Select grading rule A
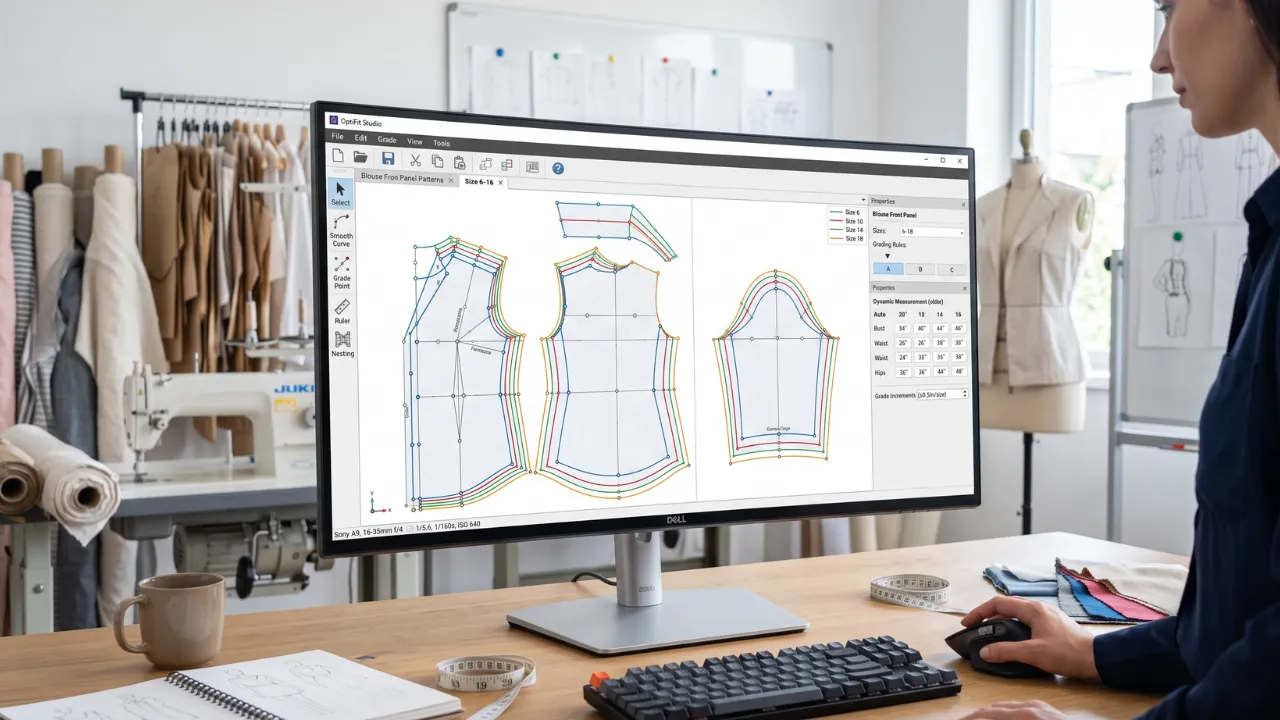Viewport: 1280px width, 720px height. (888, 269)
